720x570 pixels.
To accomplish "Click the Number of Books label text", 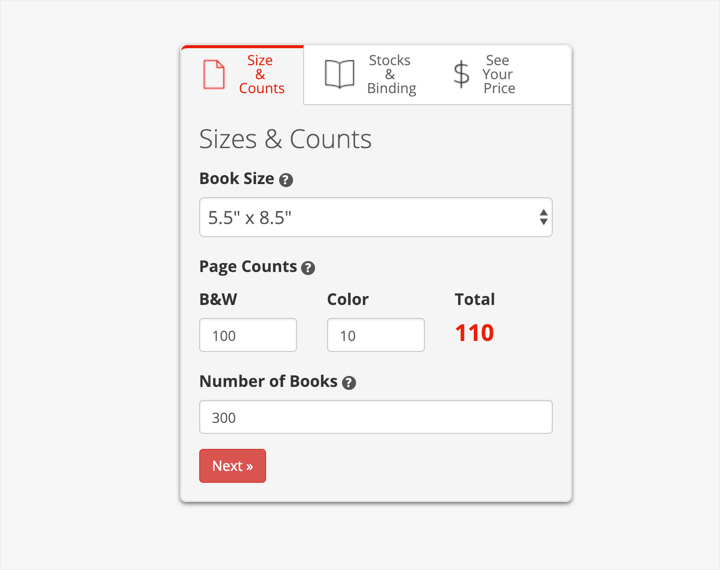I will [x=268, y=382].
